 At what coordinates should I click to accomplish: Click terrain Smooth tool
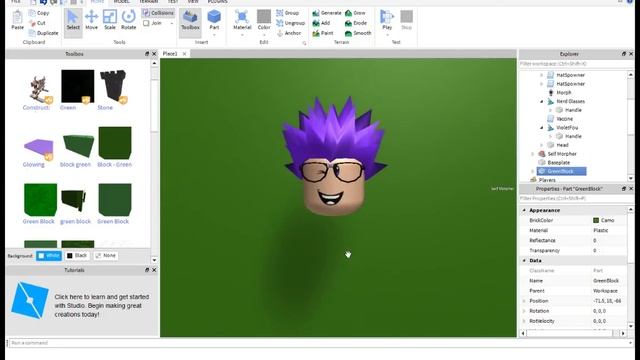pos(358,33)
